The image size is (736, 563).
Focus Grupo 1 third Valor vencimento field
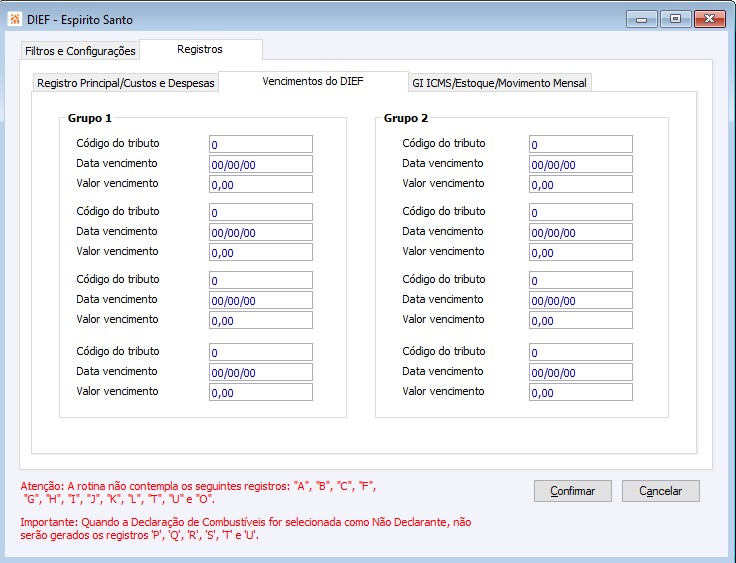(261, 320)
